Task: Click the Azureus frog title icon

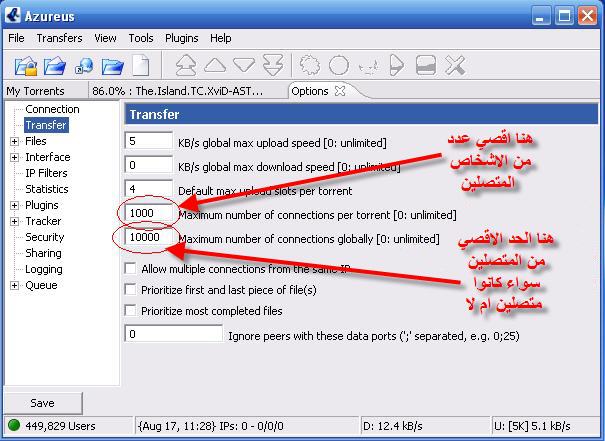Action: pos(13,15)
